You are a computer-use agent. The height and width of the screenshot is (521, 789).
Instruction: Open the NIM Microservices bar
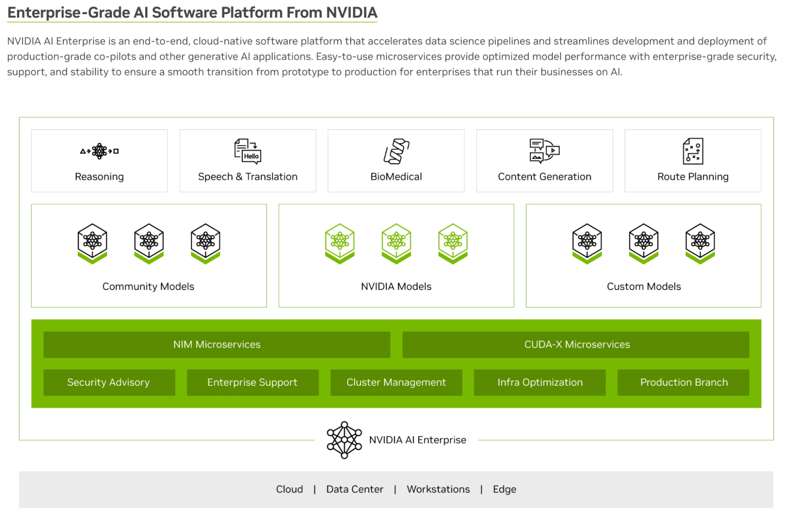click(x=217, y=345)
